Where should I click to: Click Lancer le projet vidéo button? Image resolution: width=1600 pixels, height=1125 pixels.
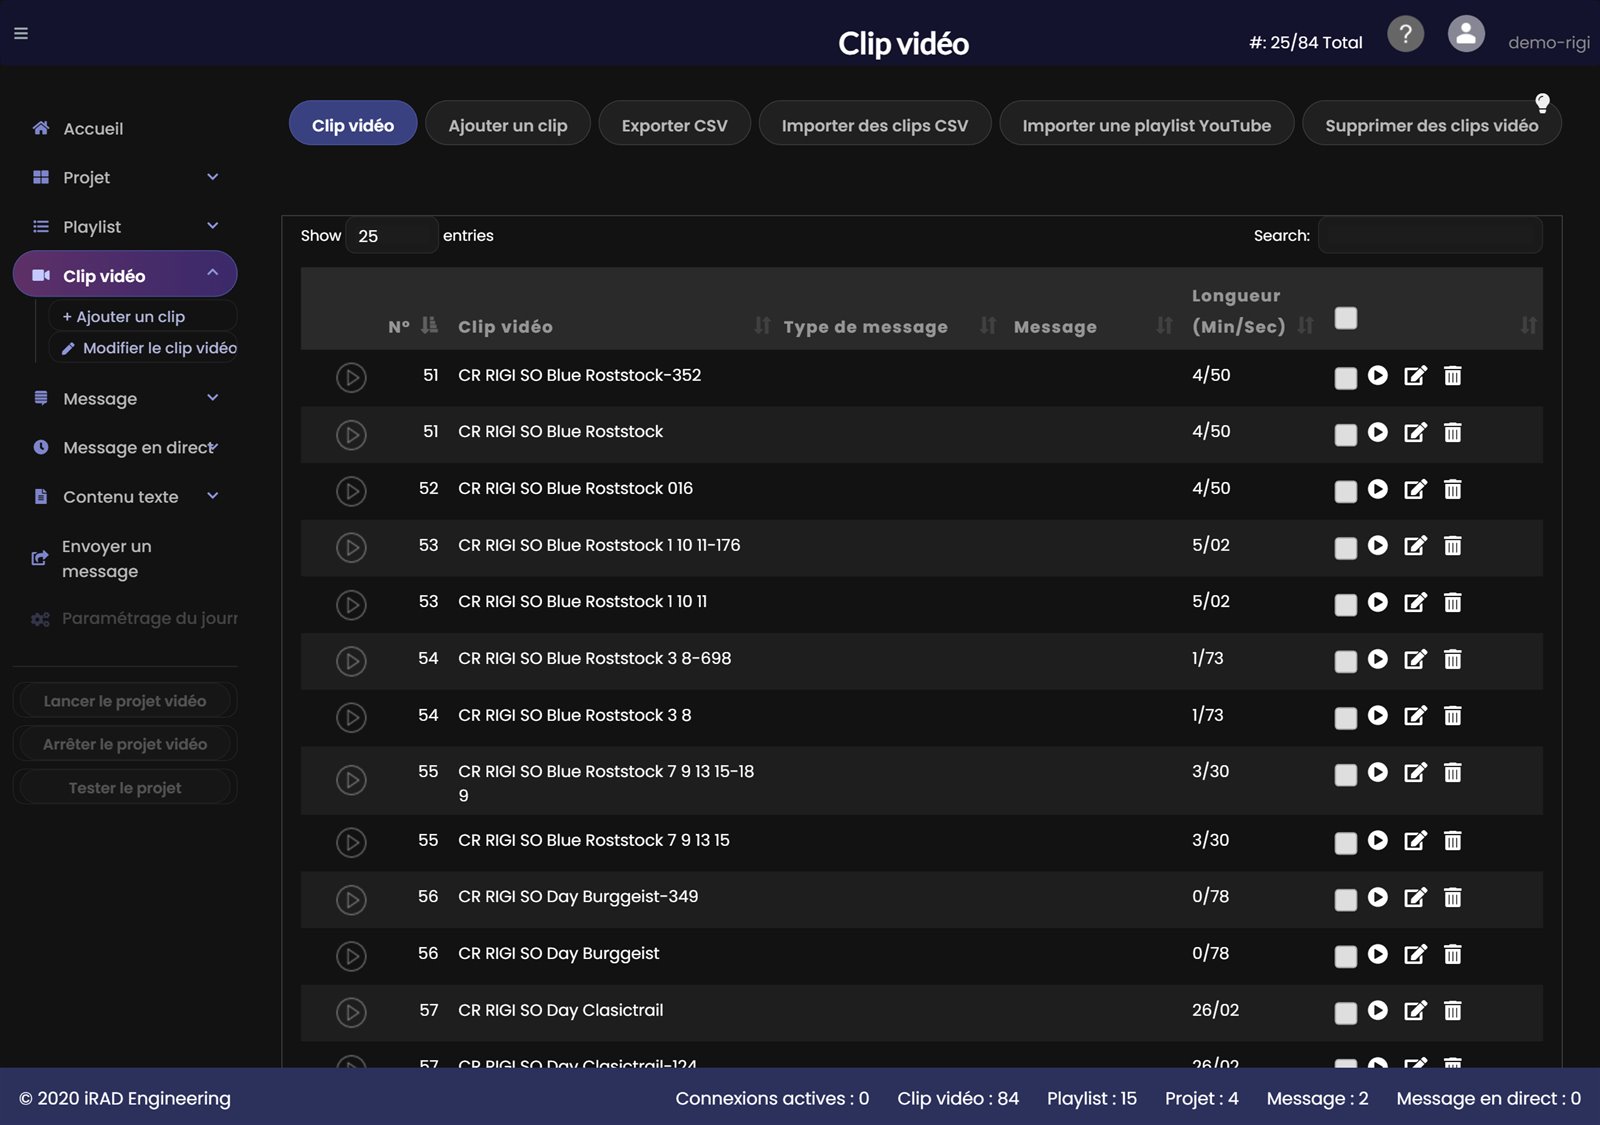tap(125, 701)
